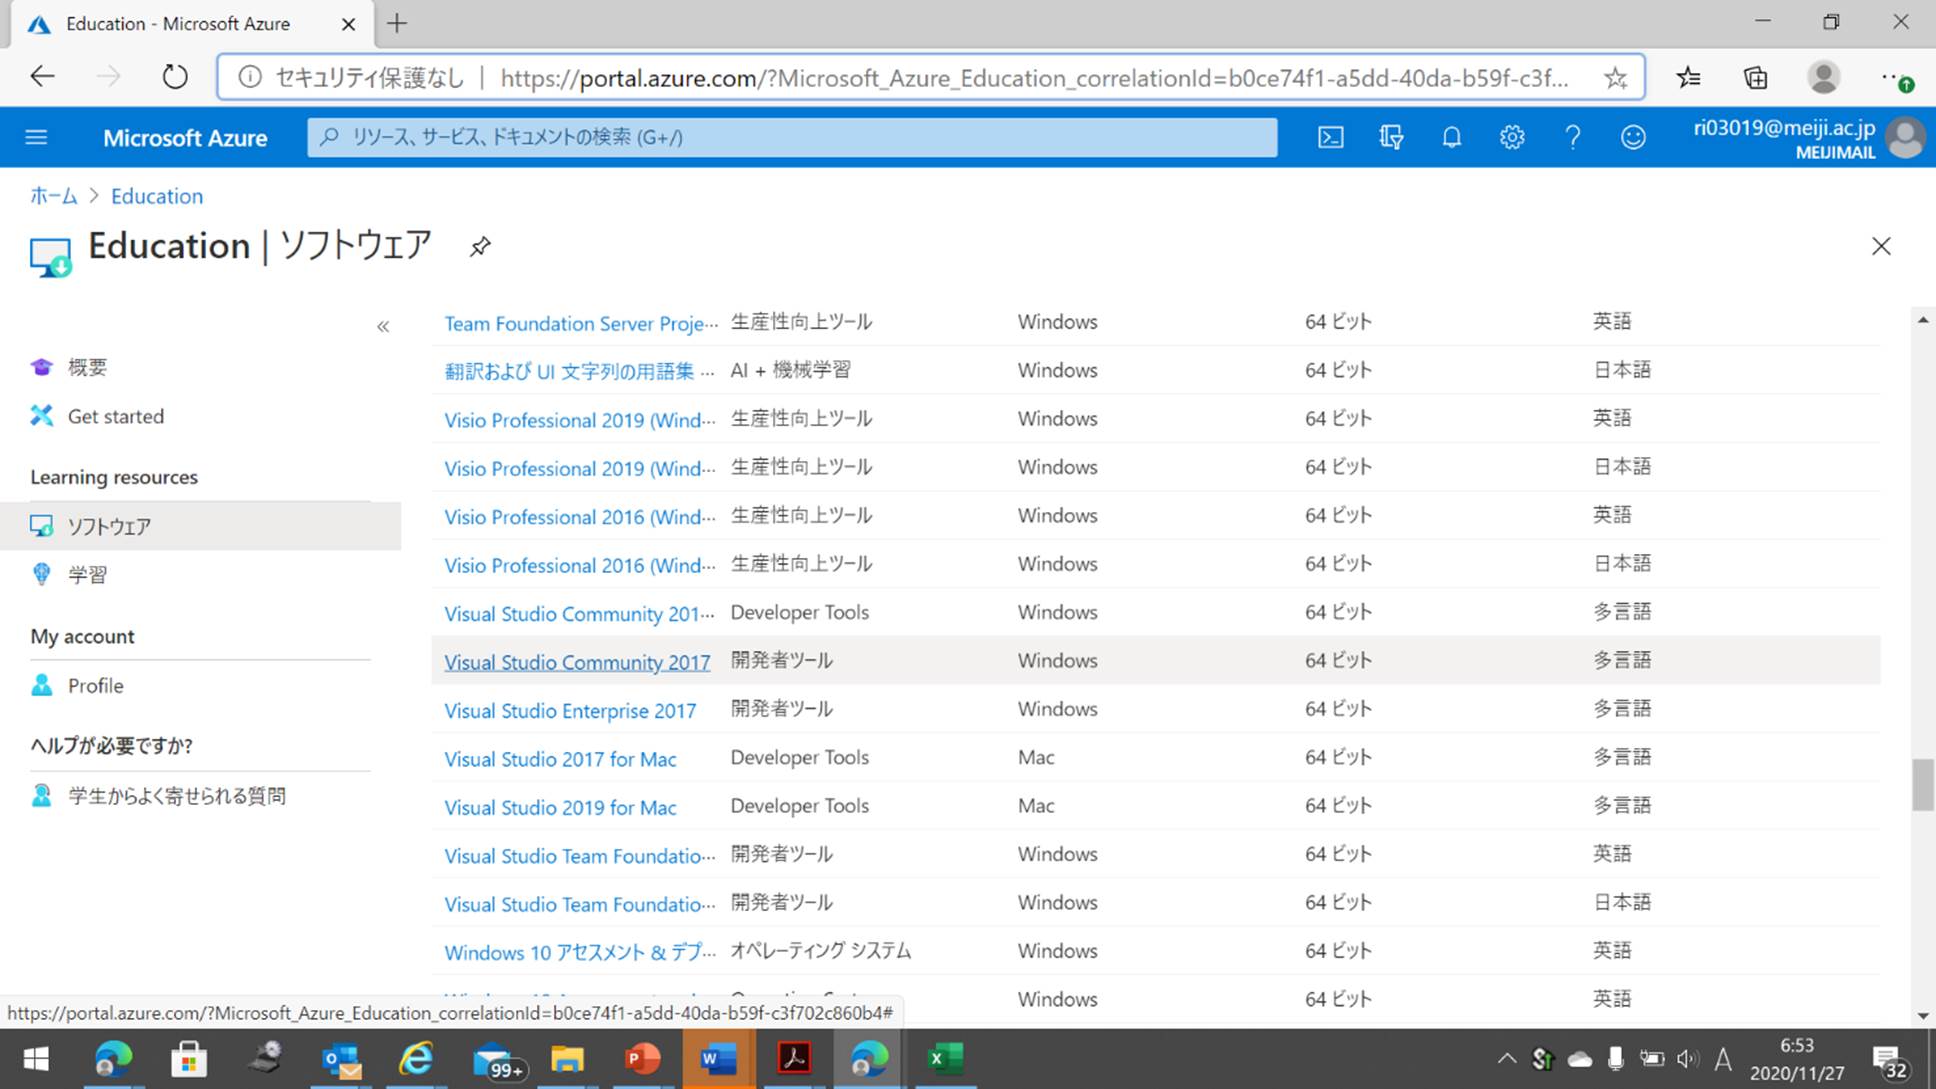The height and width of the screenshot is (1089, 1936).
Task: Open the help question mark icon
Action: pos(1572,137)
